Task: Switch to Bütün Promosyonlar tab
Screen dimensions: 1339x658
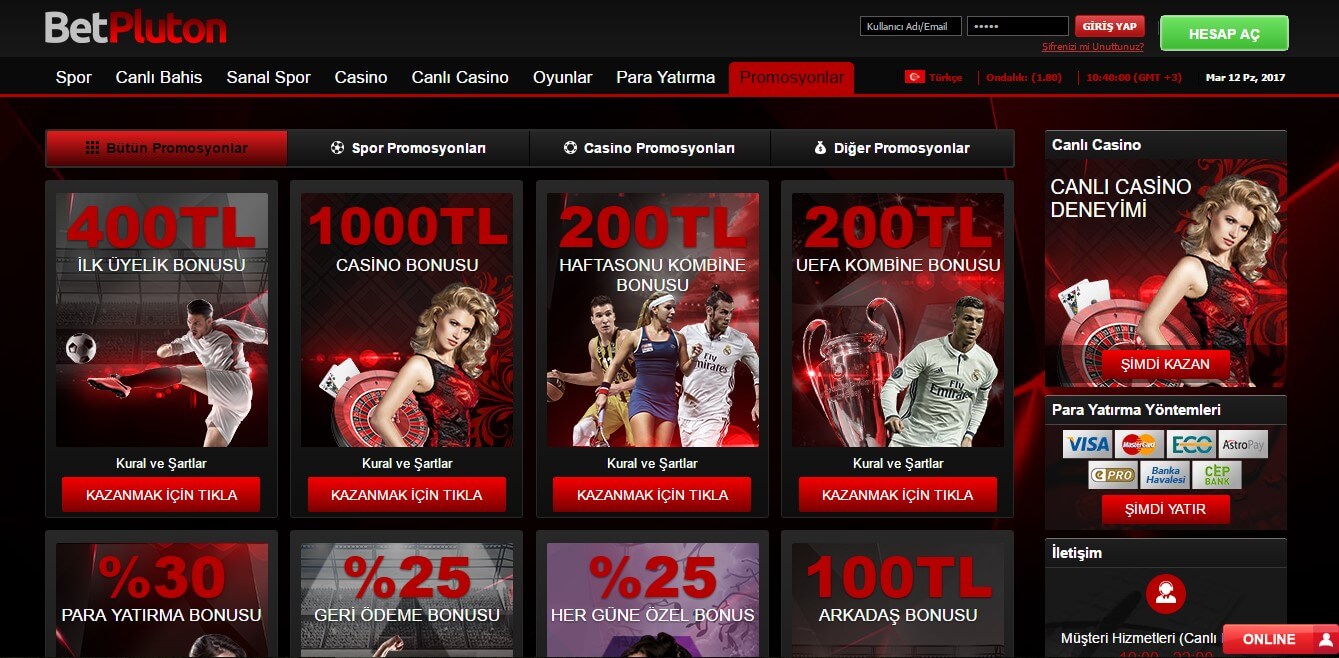Action: click(167, 148)
